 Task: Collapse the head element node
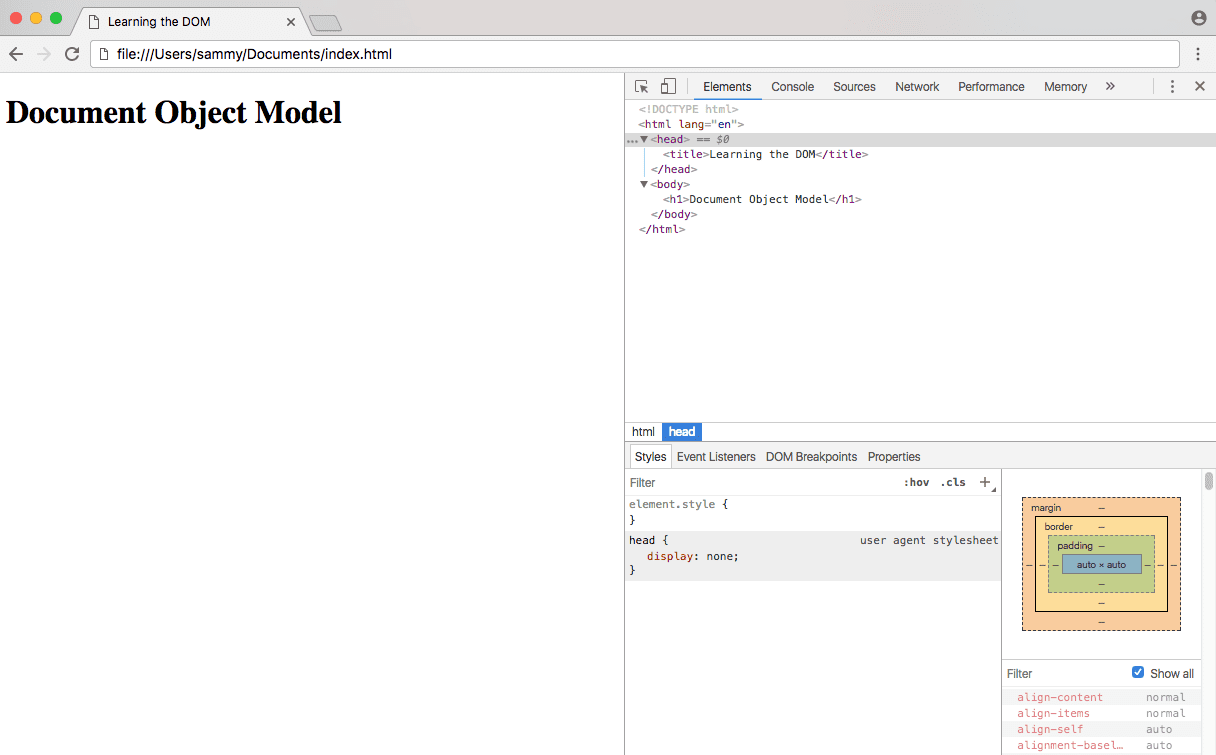[x=645, y=140]
